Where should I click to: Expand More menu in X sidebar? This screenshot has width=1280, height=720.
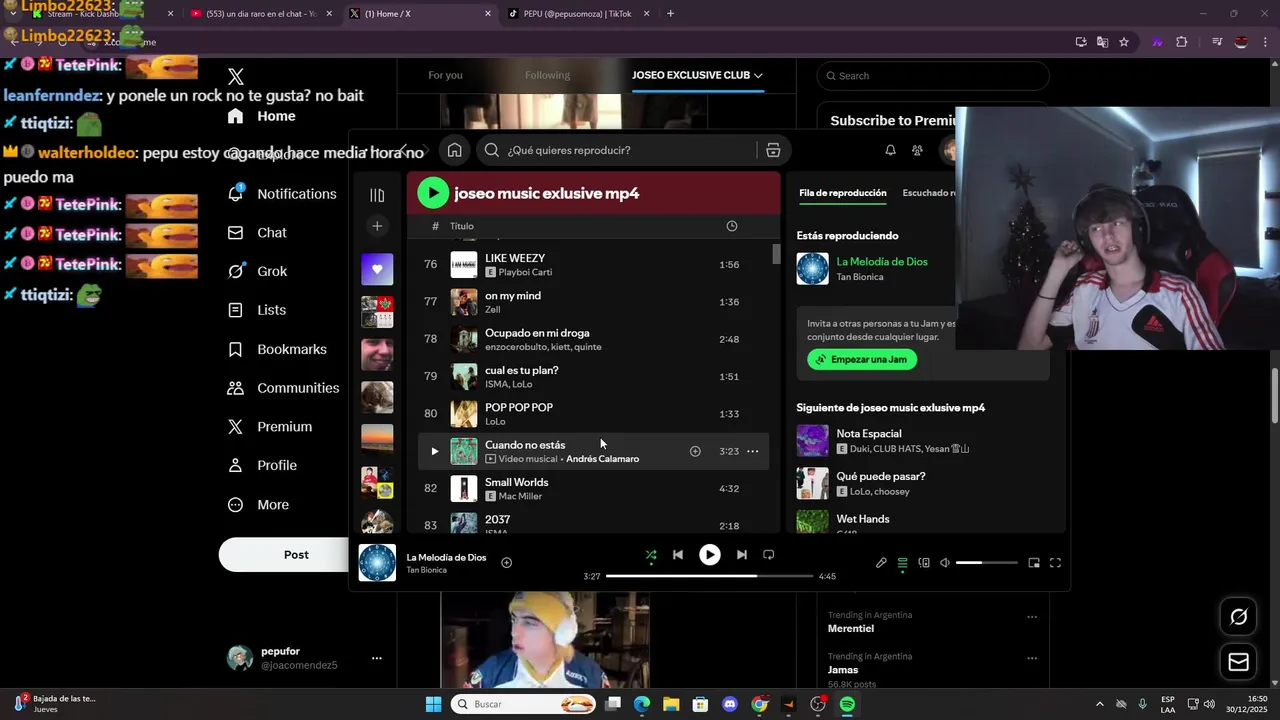pos(259,505)
